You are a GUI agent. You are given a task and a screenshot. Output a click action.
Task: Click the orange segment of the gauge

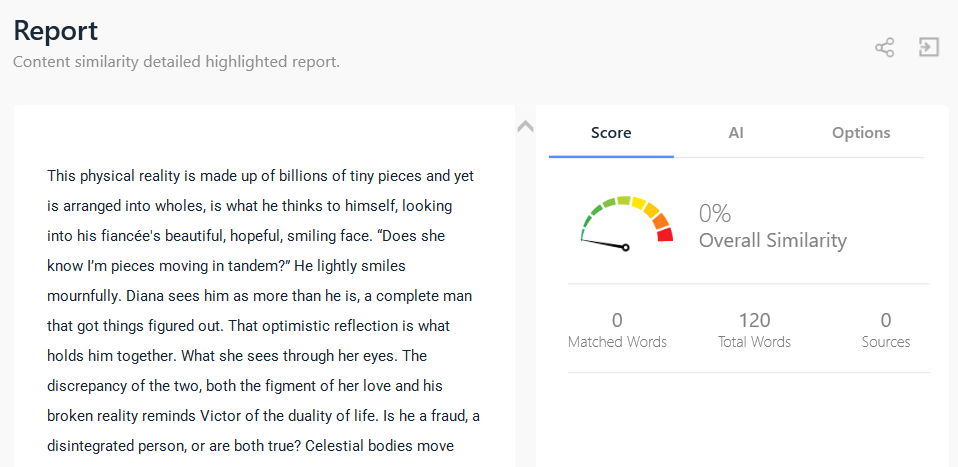tap(659, 221)
